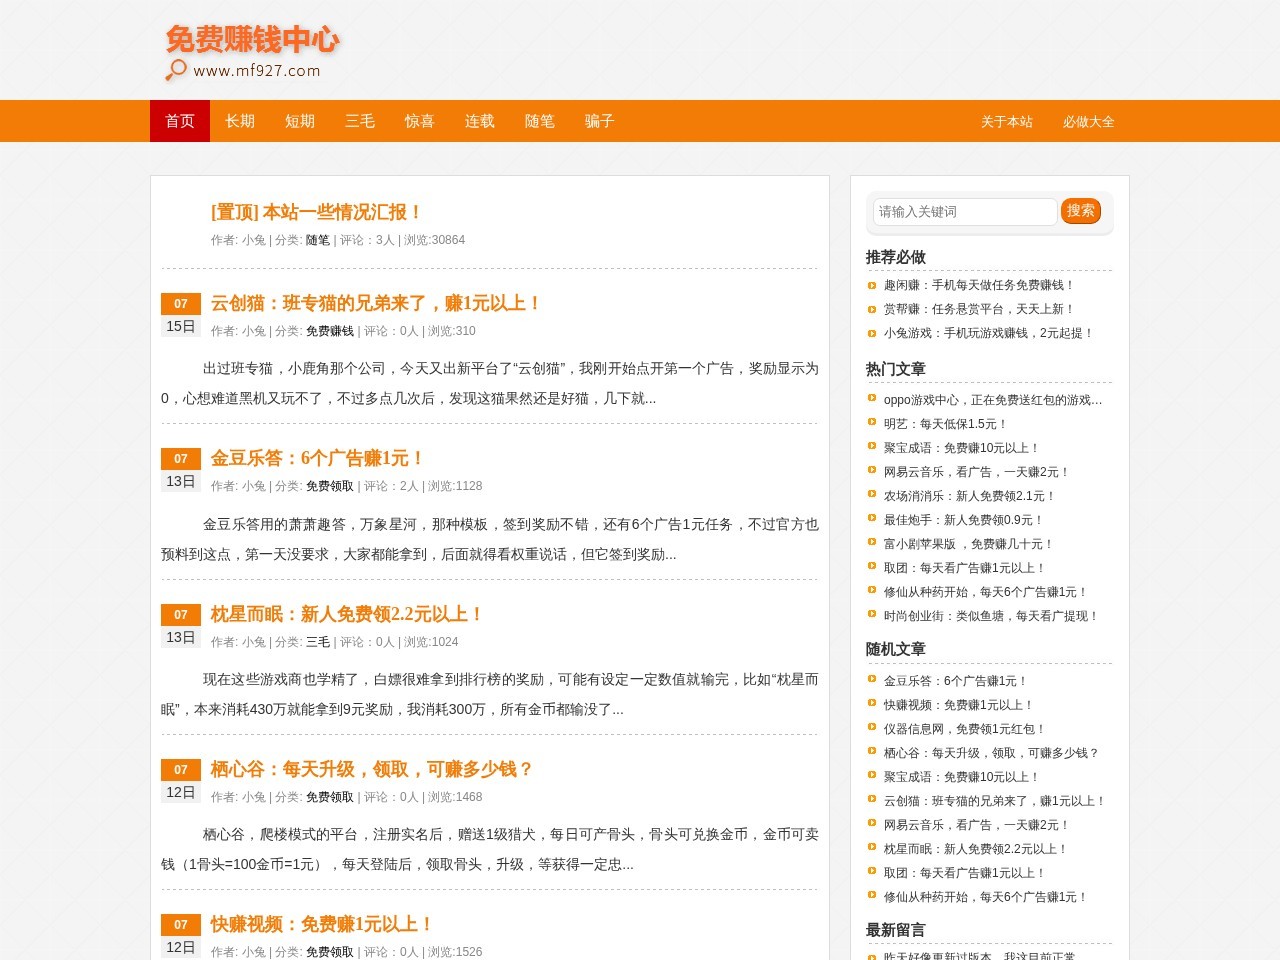Open the 连载 nav tab
Viewport: 1280px width, 960px height.
point(480,121)
